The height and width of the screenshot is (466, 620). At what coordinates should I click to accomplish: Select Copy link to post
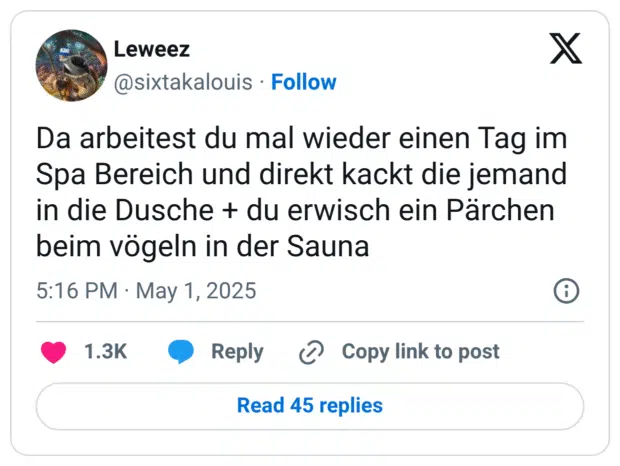pos(420,352)
